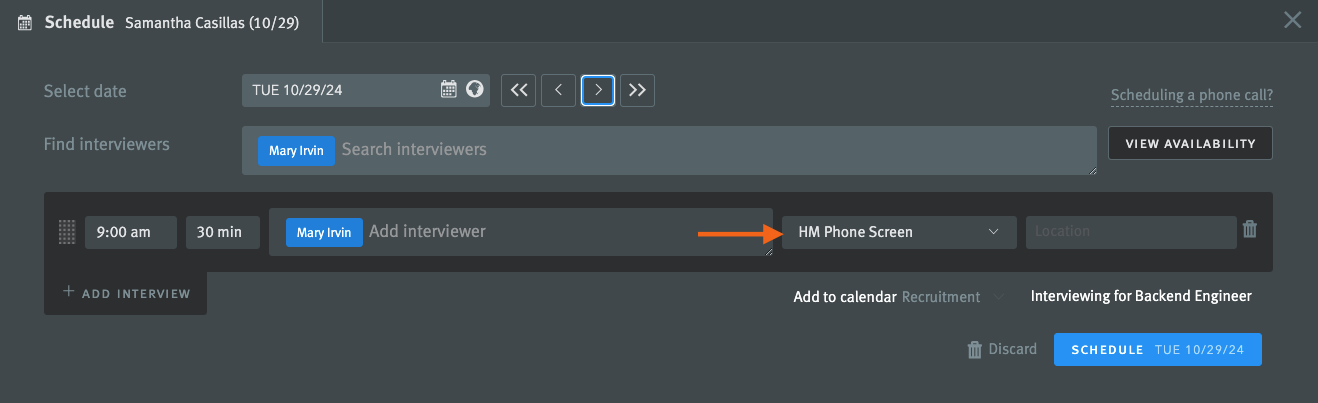
Task: Go to the previous day arrow
Action: pyautogui.click(x=558, y=90)
